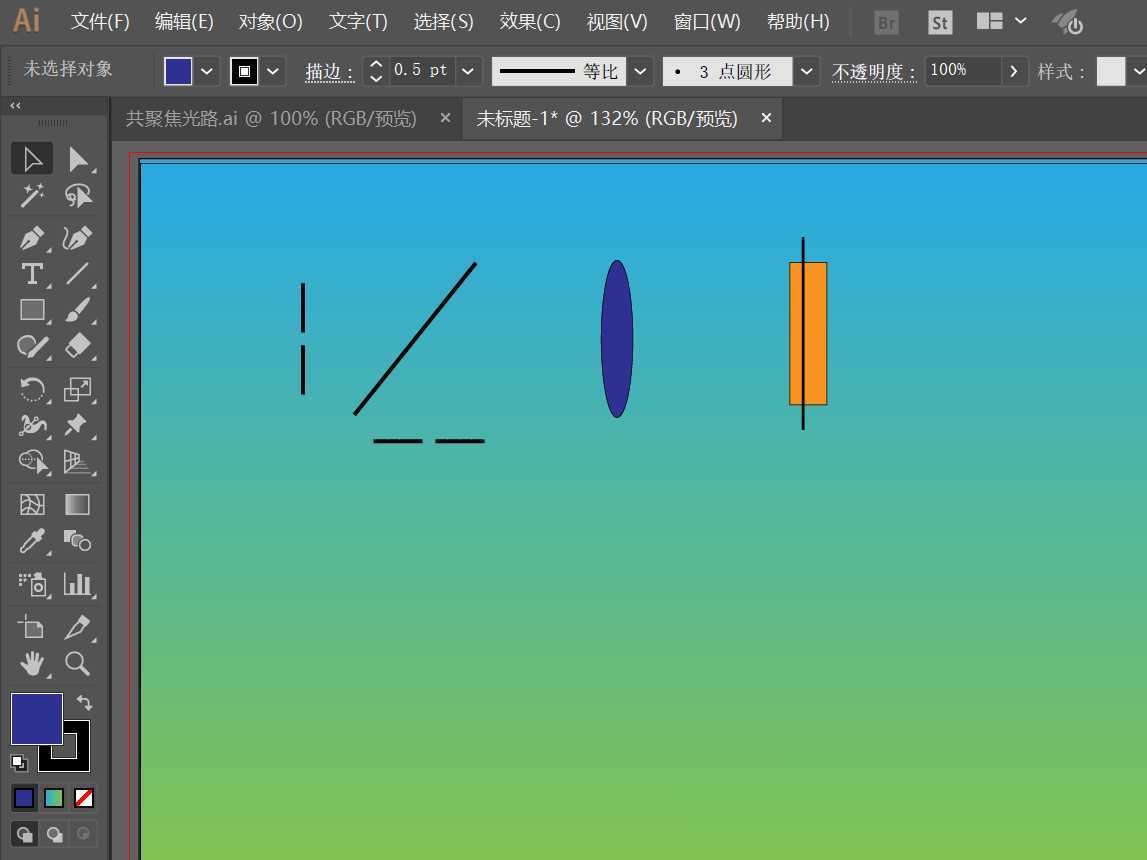
Task: Open fill color dropdown in control bar
Action: tap(207, 71)
